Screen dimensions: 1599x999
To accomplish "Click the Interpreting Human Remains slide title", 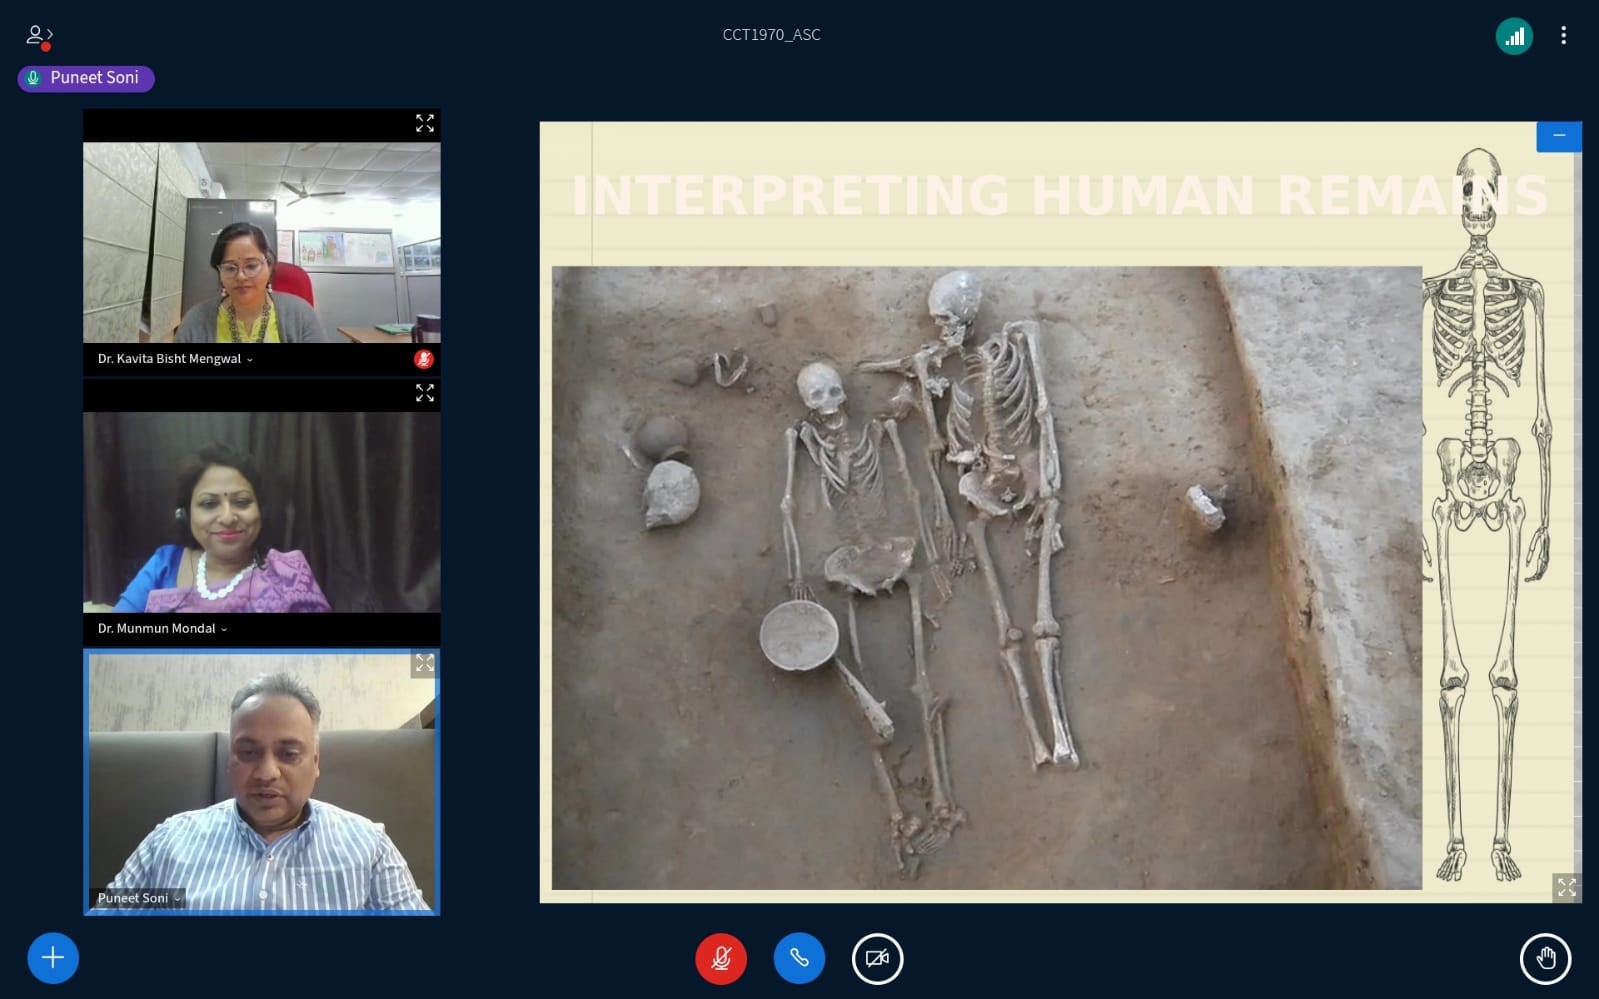I will 1060,194.
